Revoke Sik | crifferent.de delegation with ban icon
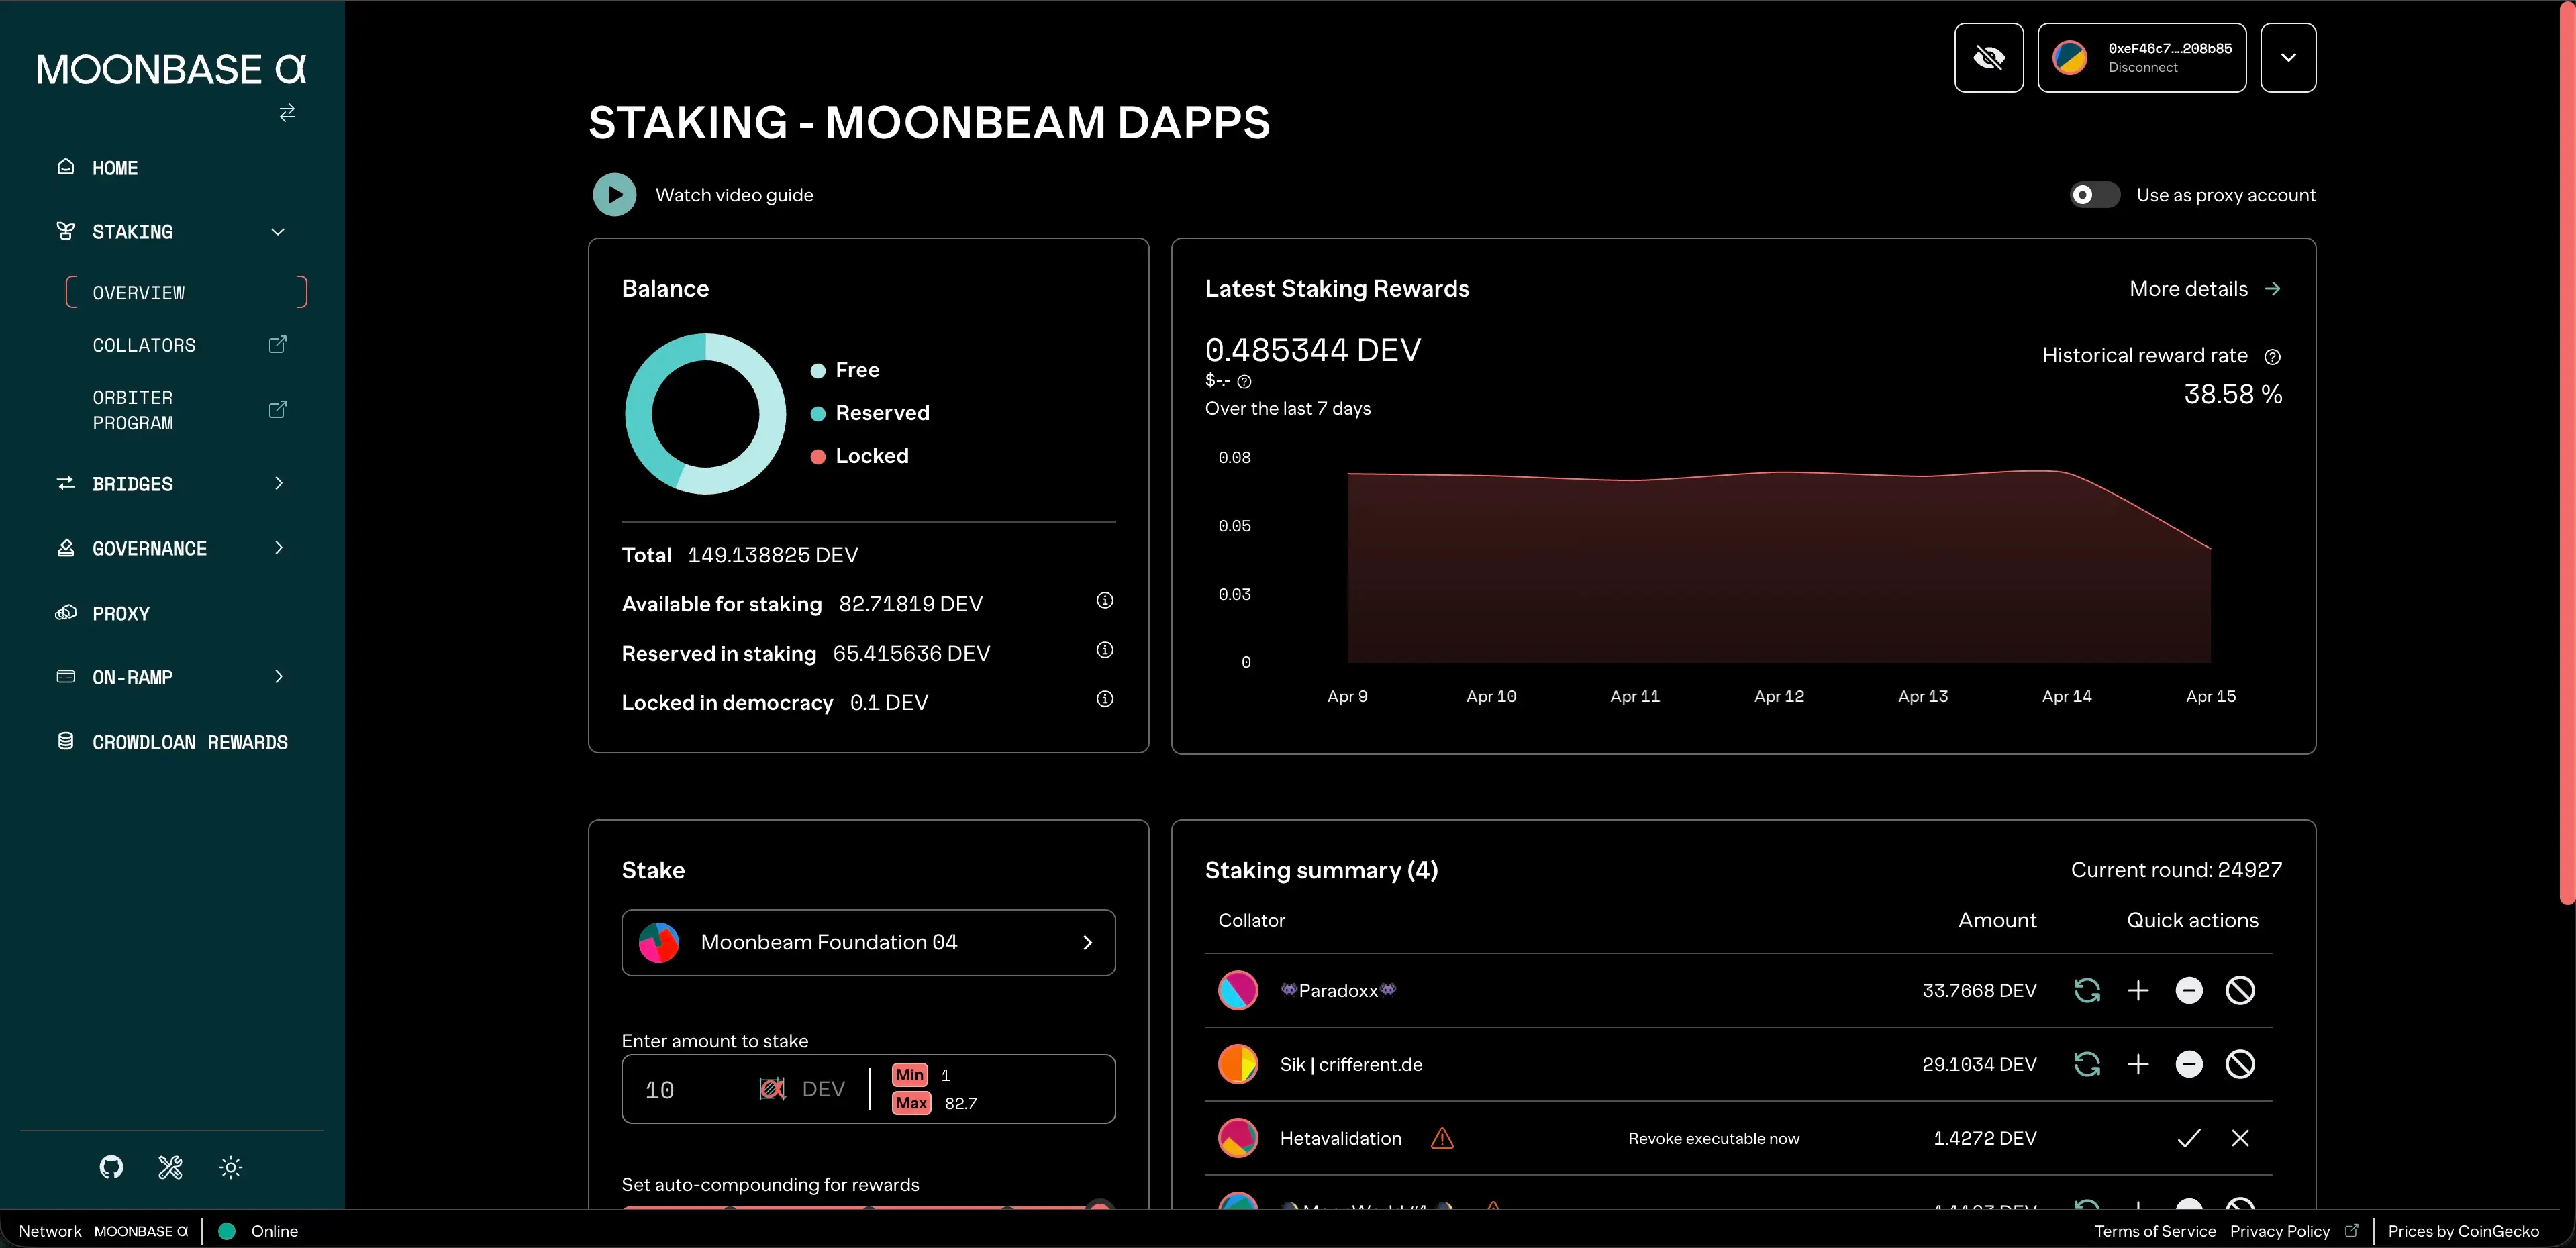The height and width of the screenshot is (1248, 2576). point(2240,1064)
